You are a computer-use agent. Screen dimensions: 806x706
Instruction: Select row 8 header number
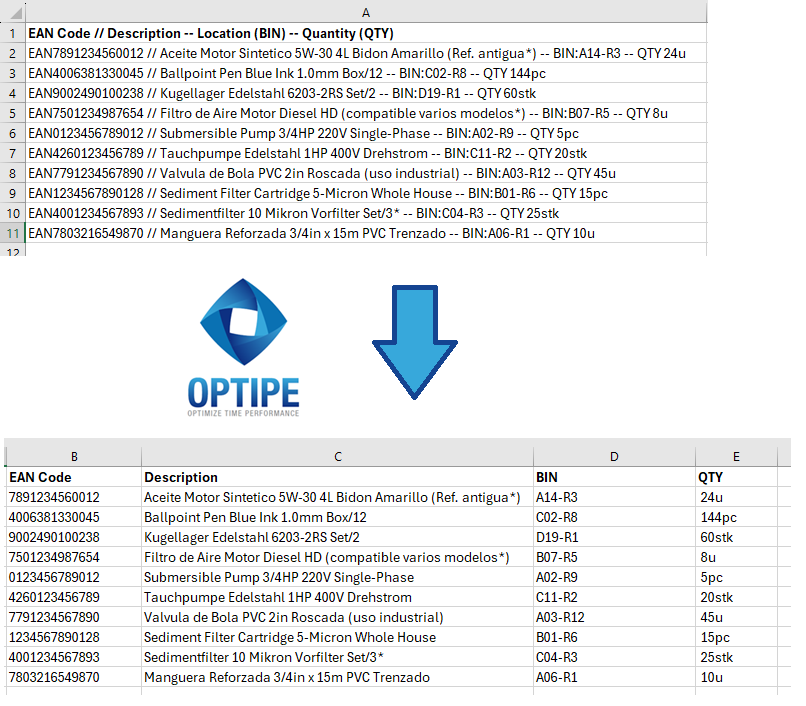(12, 174)
